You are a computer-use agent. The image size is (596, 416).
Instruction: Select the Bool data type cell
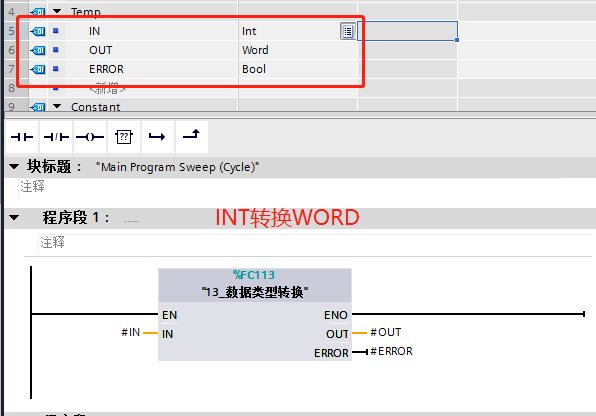coord(298,69)
